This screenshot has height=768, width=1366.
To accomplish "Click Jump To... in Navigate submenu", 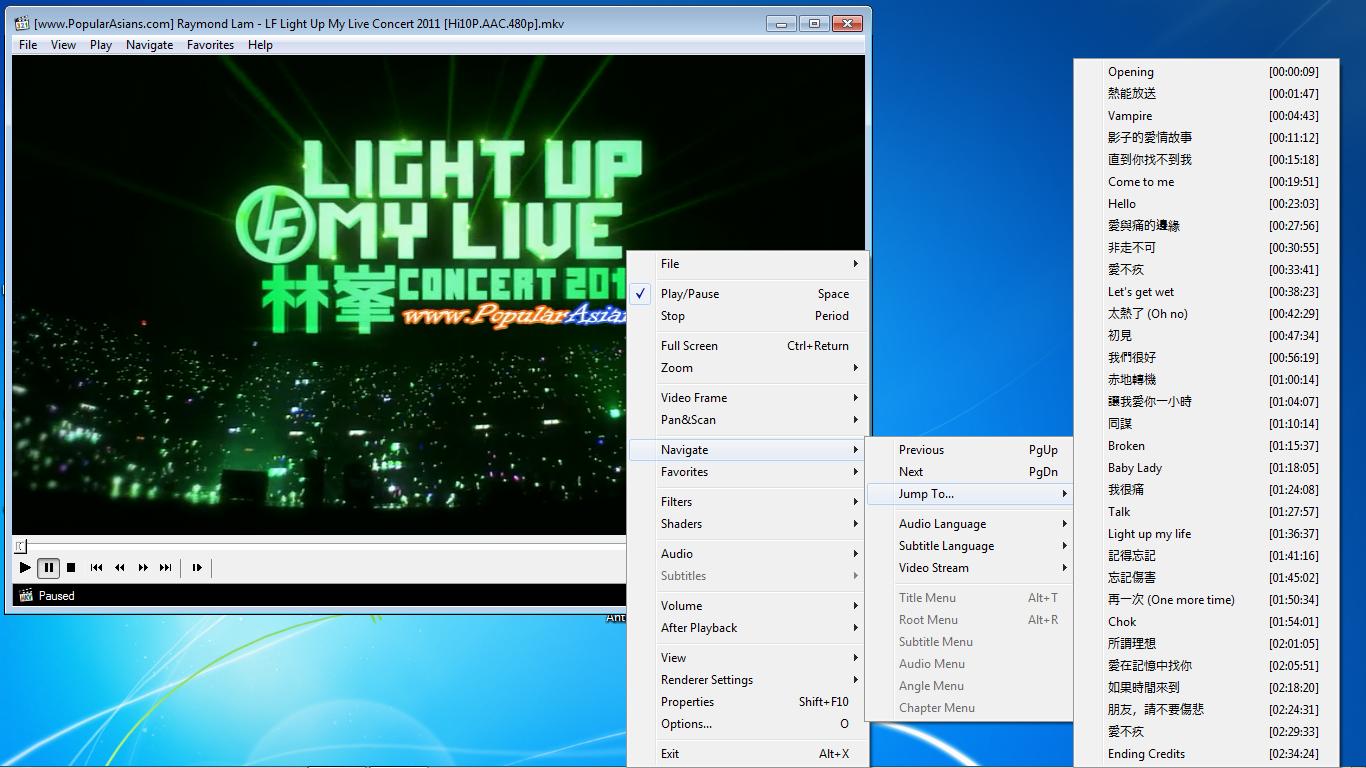I will 969,494.
